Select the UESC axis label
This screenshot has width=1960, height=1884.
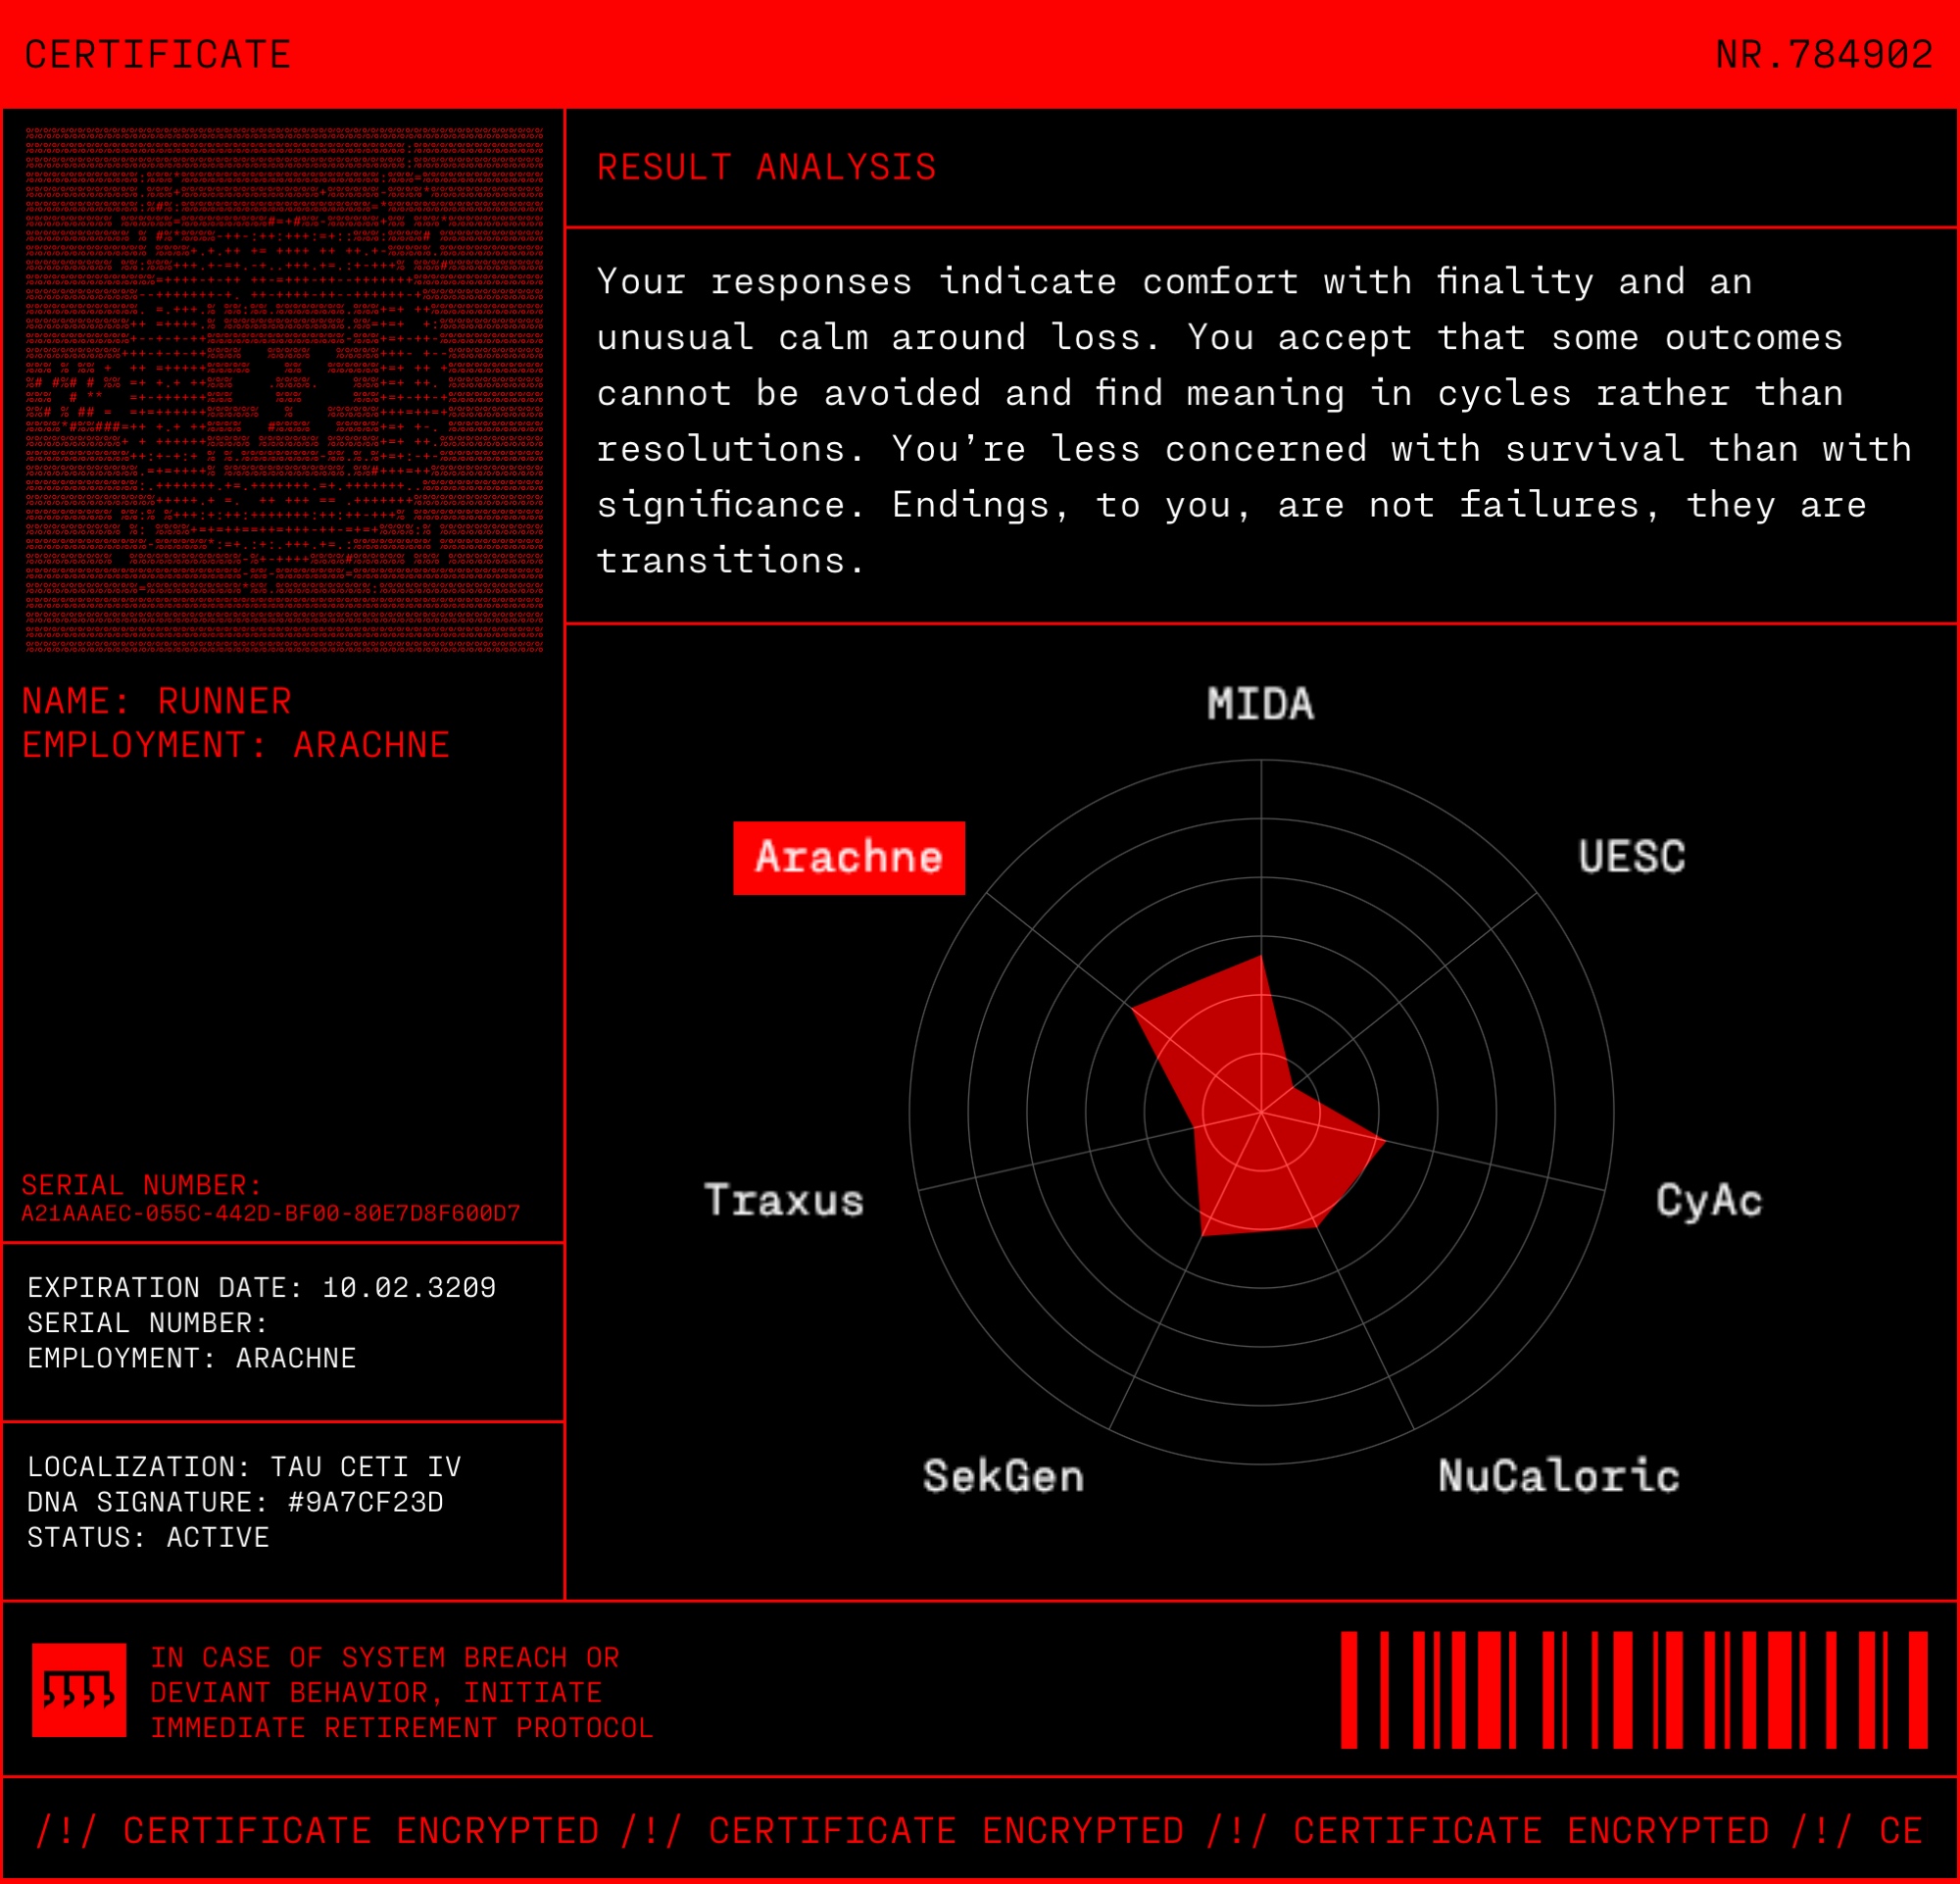coord(1631,857)
